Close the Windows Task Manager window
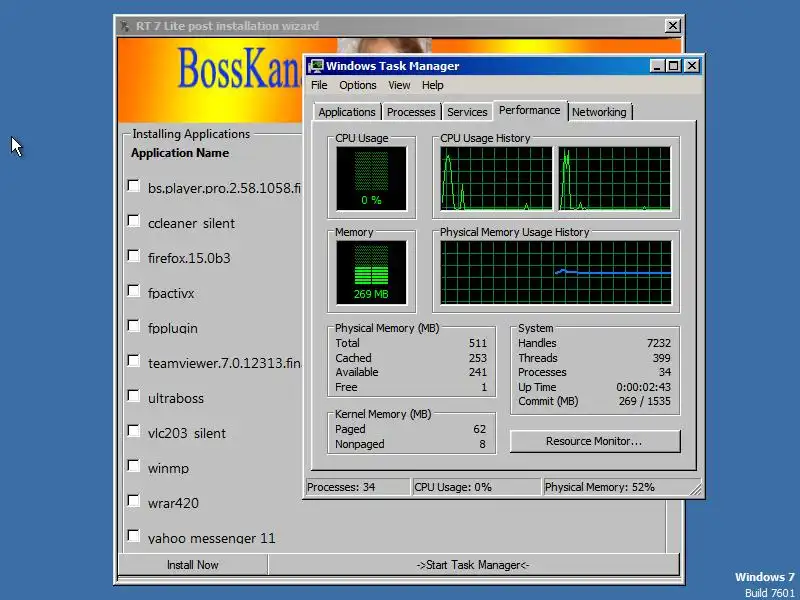 [x=691, y=66]
